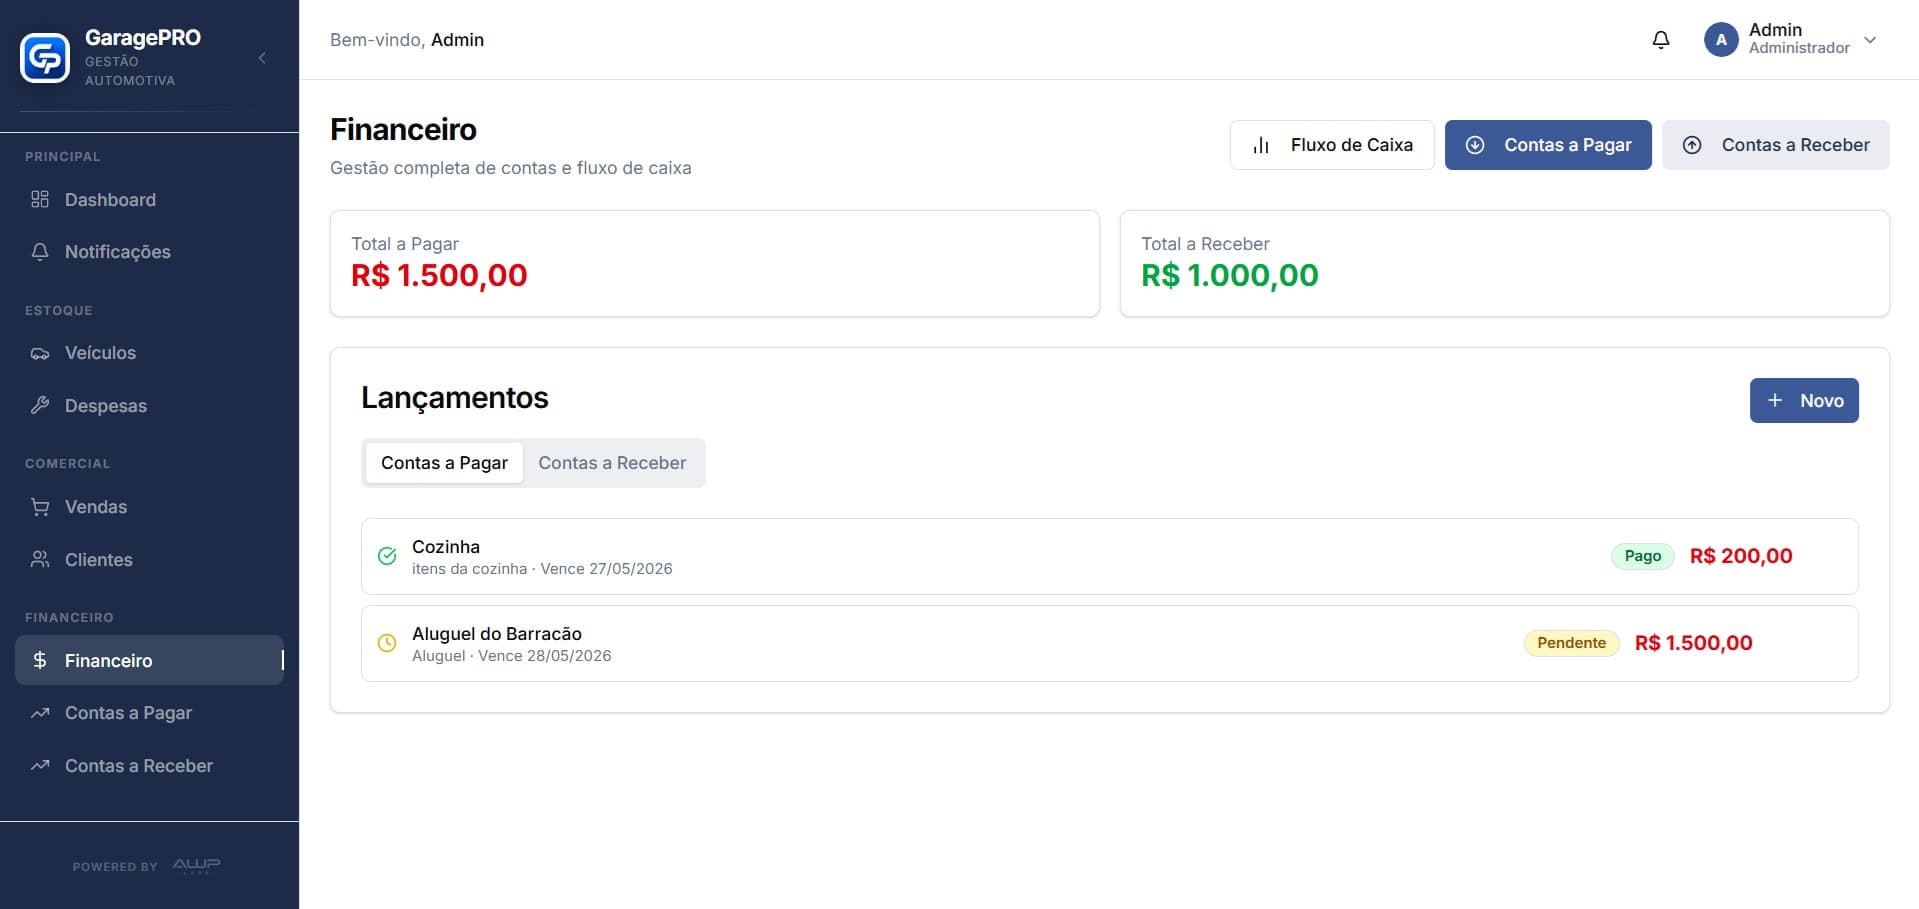The height and width of the screenshot is (909, 1919).
Task: Open Despesas in the sidebar
Action: pos(149,405)
